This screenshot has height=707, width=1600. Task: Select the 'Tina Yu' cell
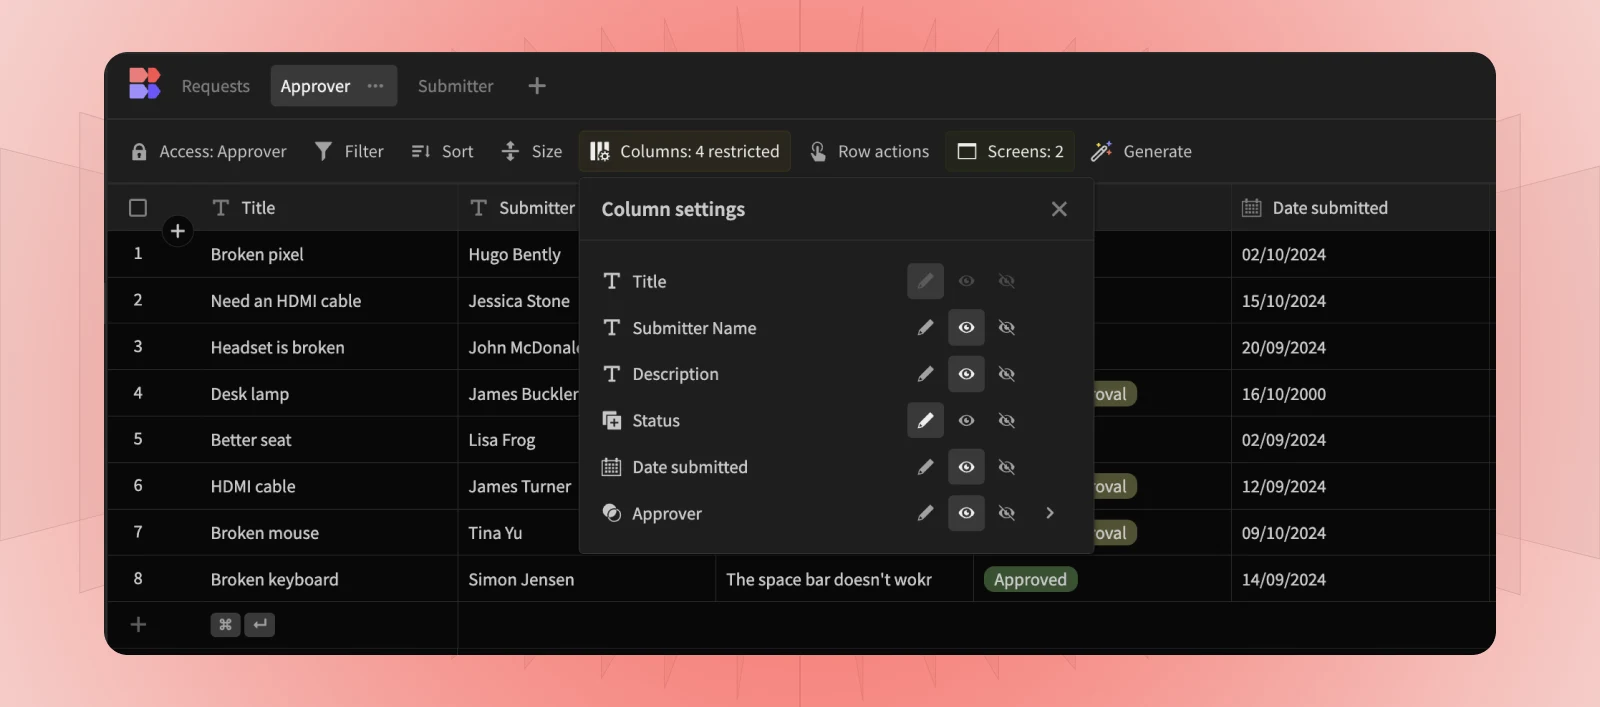[x=519, y=533]
